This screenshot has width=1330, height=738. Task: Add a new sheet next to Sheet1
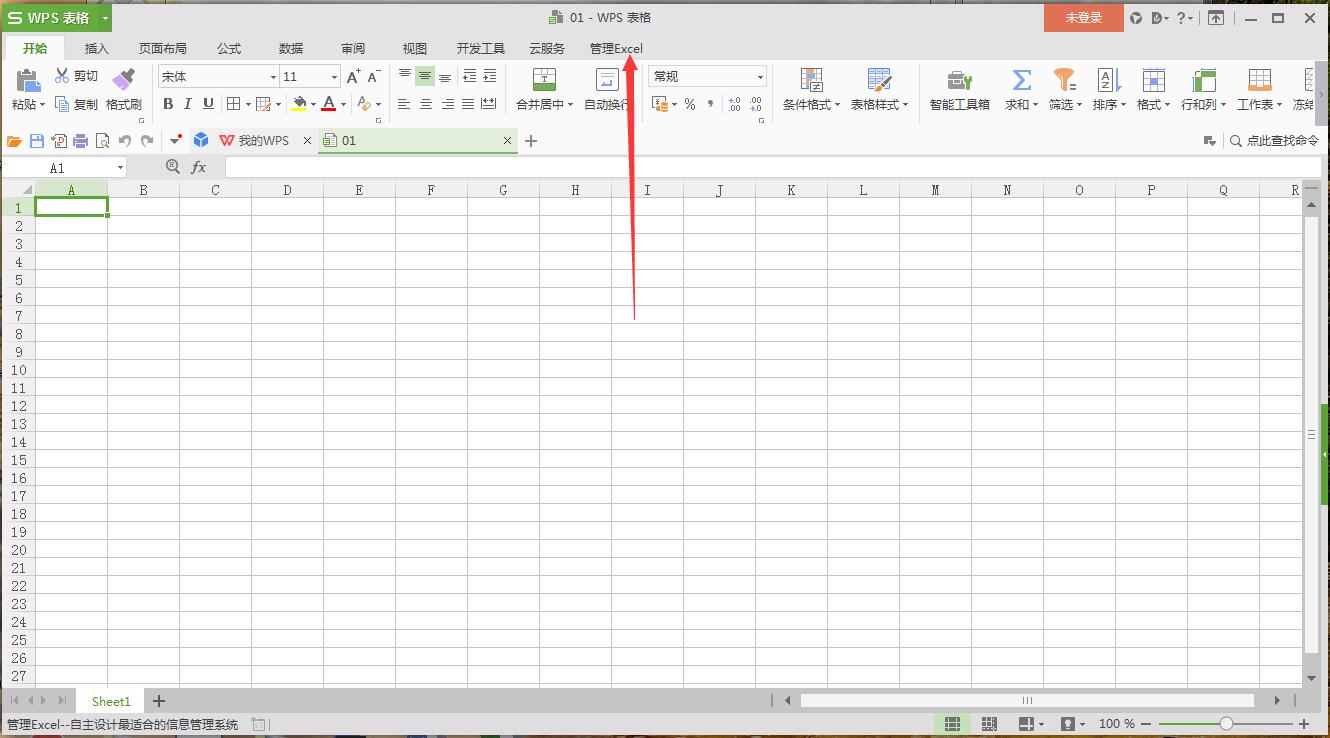pos(158,701)
